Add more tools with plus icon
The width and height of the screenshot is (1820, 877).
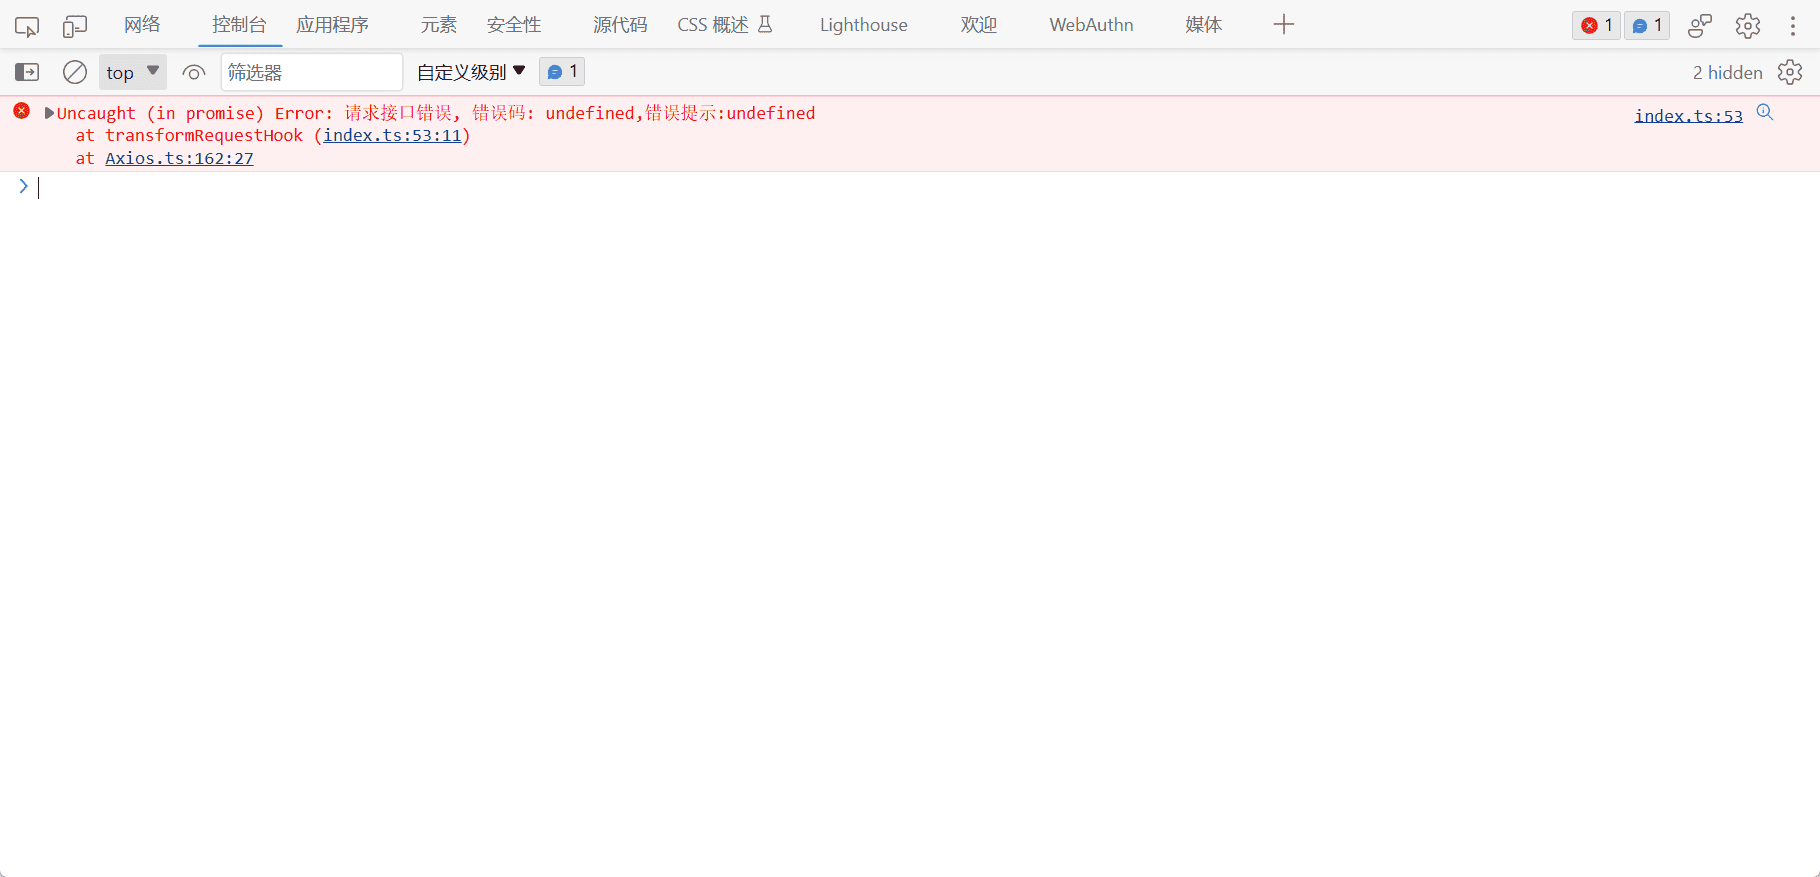tap(1284, 25)
